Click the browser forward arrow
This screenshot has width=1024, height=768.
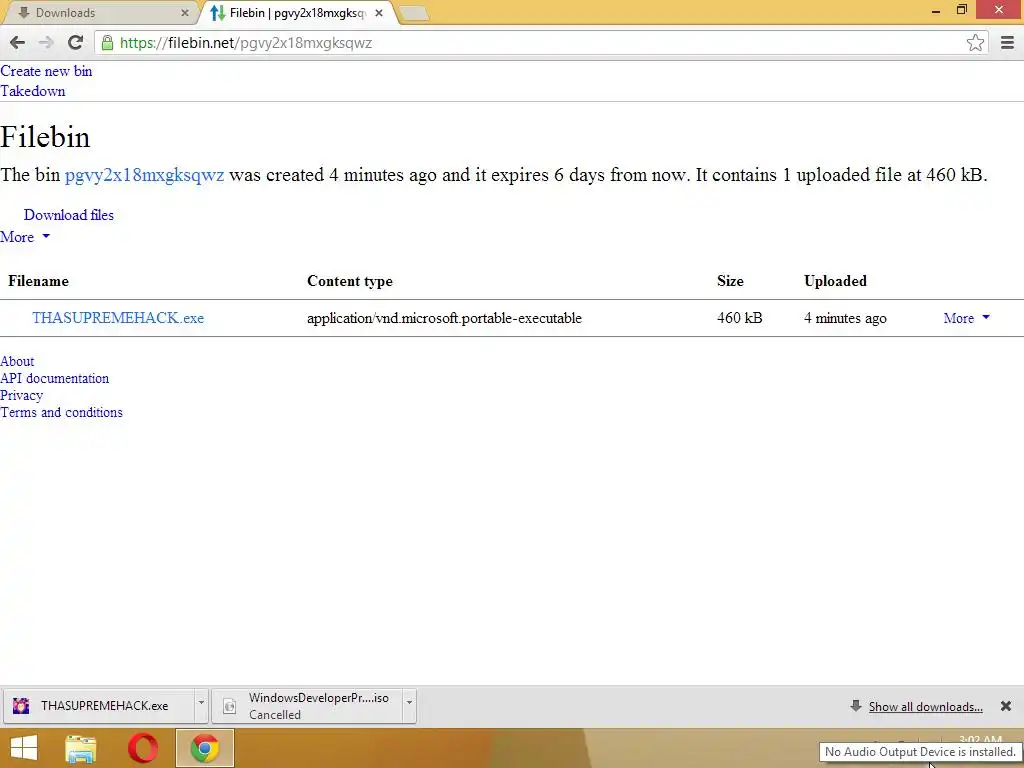46,43
